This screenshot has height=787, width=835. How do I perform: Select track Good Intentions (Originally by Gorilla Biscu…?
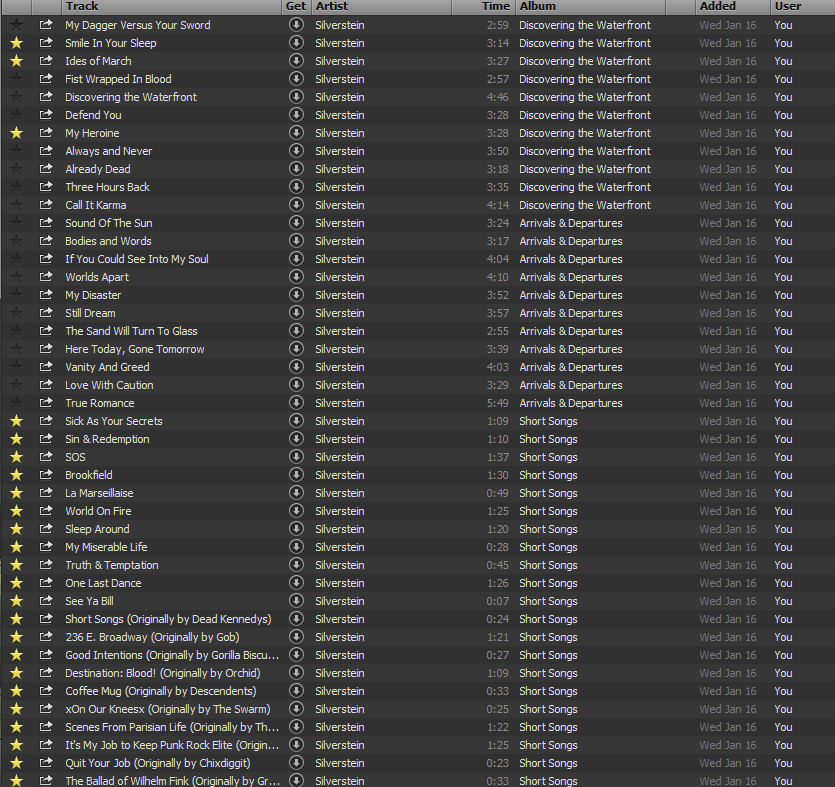(172, 655)
